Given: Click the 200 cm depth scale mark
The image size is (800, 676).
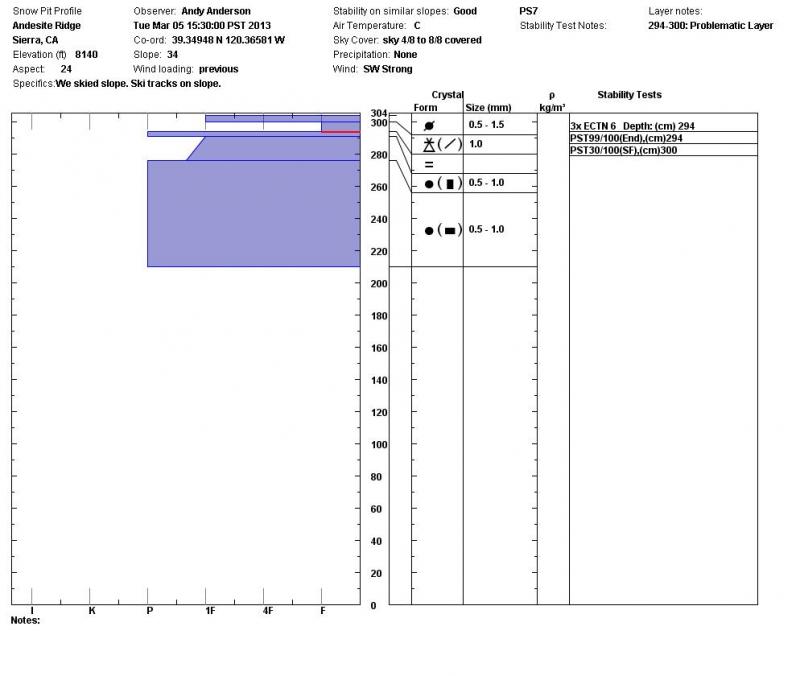Looking at the screenshot, I should coord(378,284).
